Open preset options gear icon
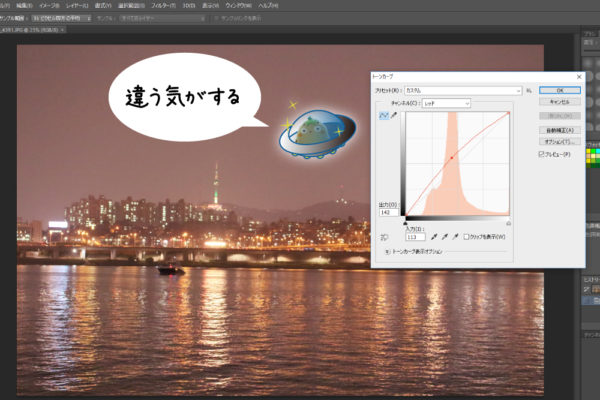 pos(530,90)
